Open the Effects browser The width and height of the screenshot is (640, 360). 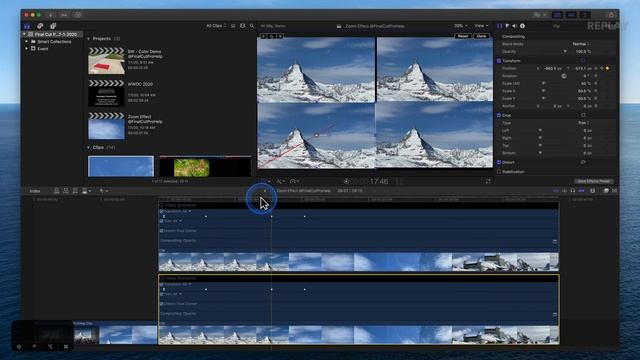[606, 191]
